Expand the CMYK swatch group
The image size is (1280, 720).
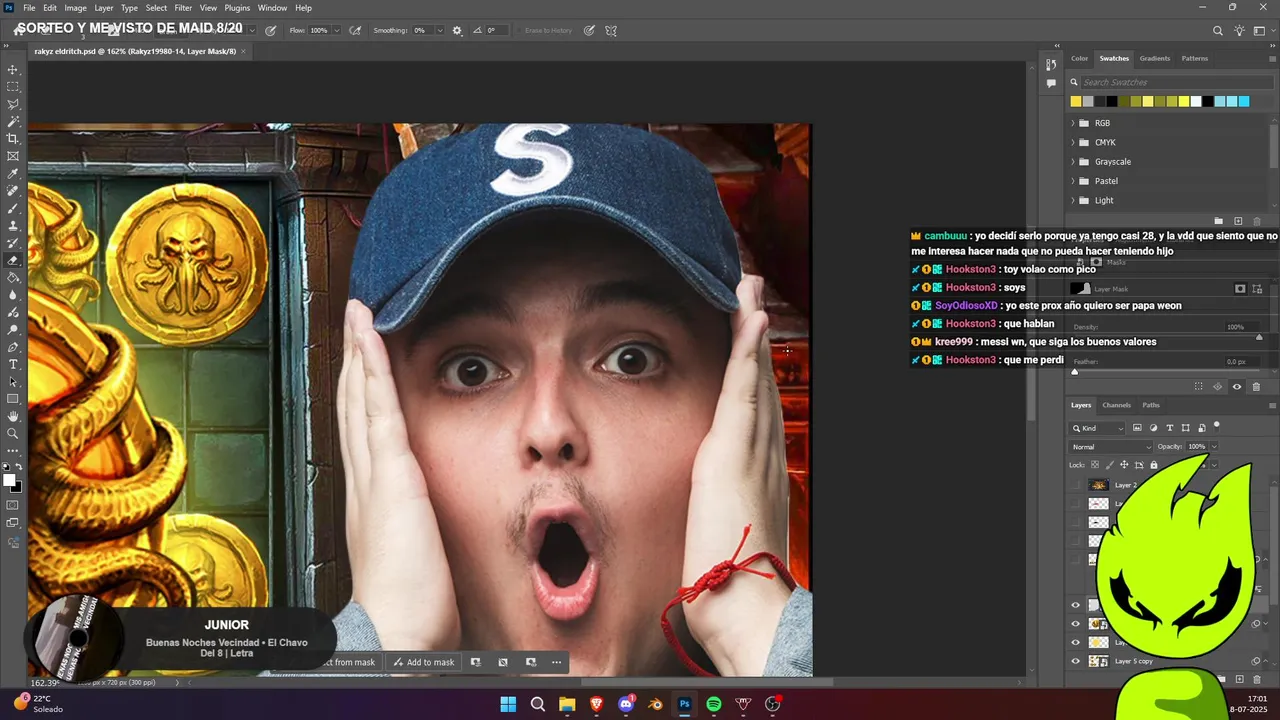1073,142
